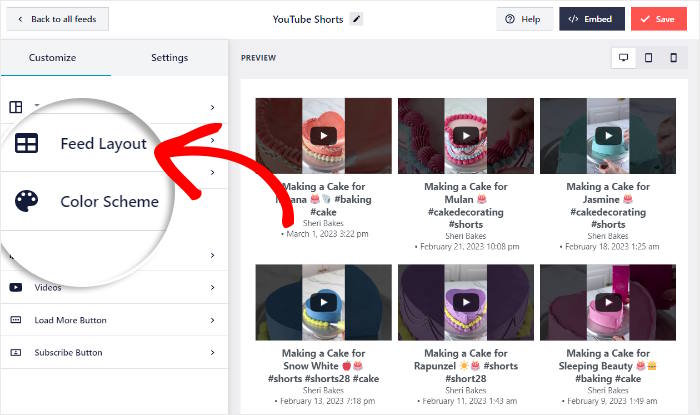
Task: Click the Sleeping Beauty video title
Action: (x=608, y=365)
